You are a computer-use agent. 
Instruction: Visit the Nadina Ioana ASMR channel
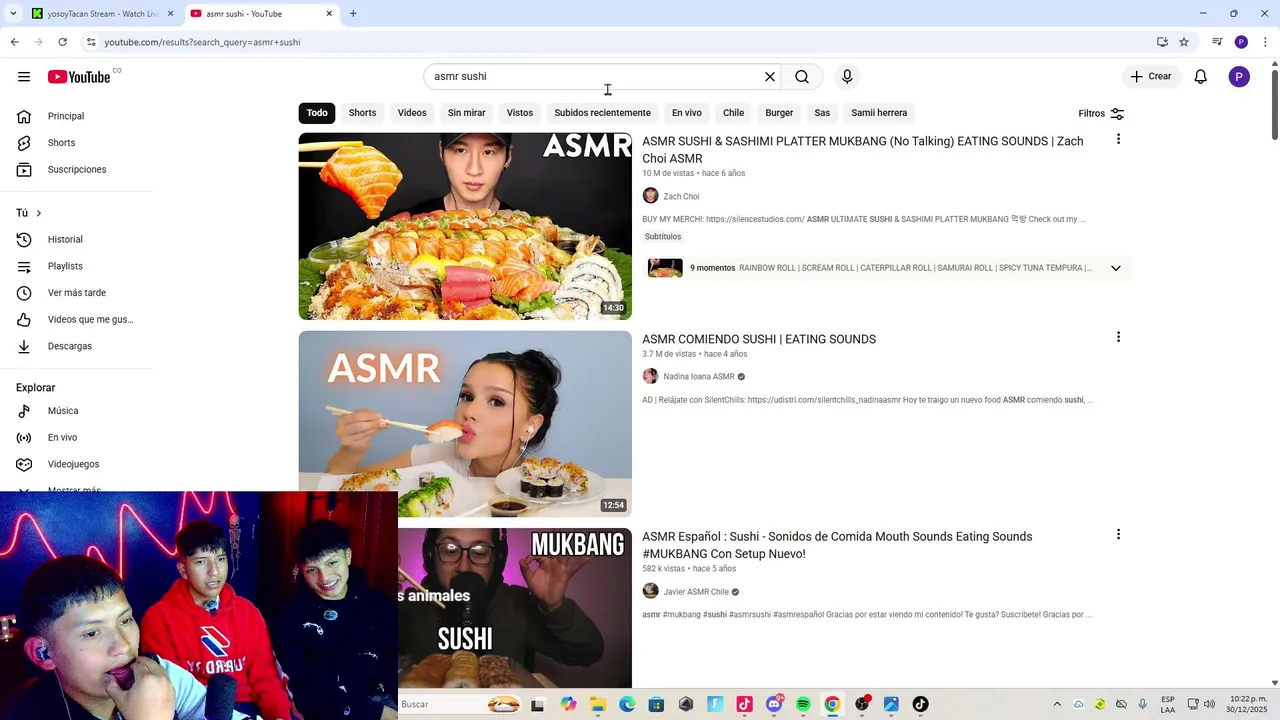[699, 377]
